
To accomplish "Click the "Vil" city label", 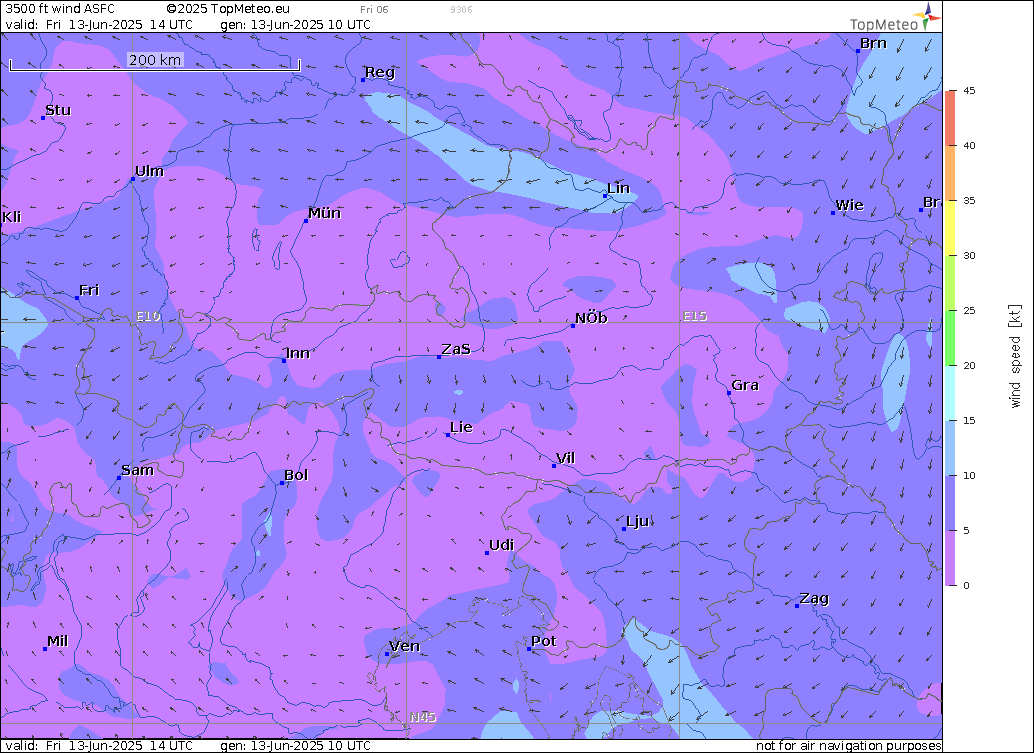I will pos(566,458).
